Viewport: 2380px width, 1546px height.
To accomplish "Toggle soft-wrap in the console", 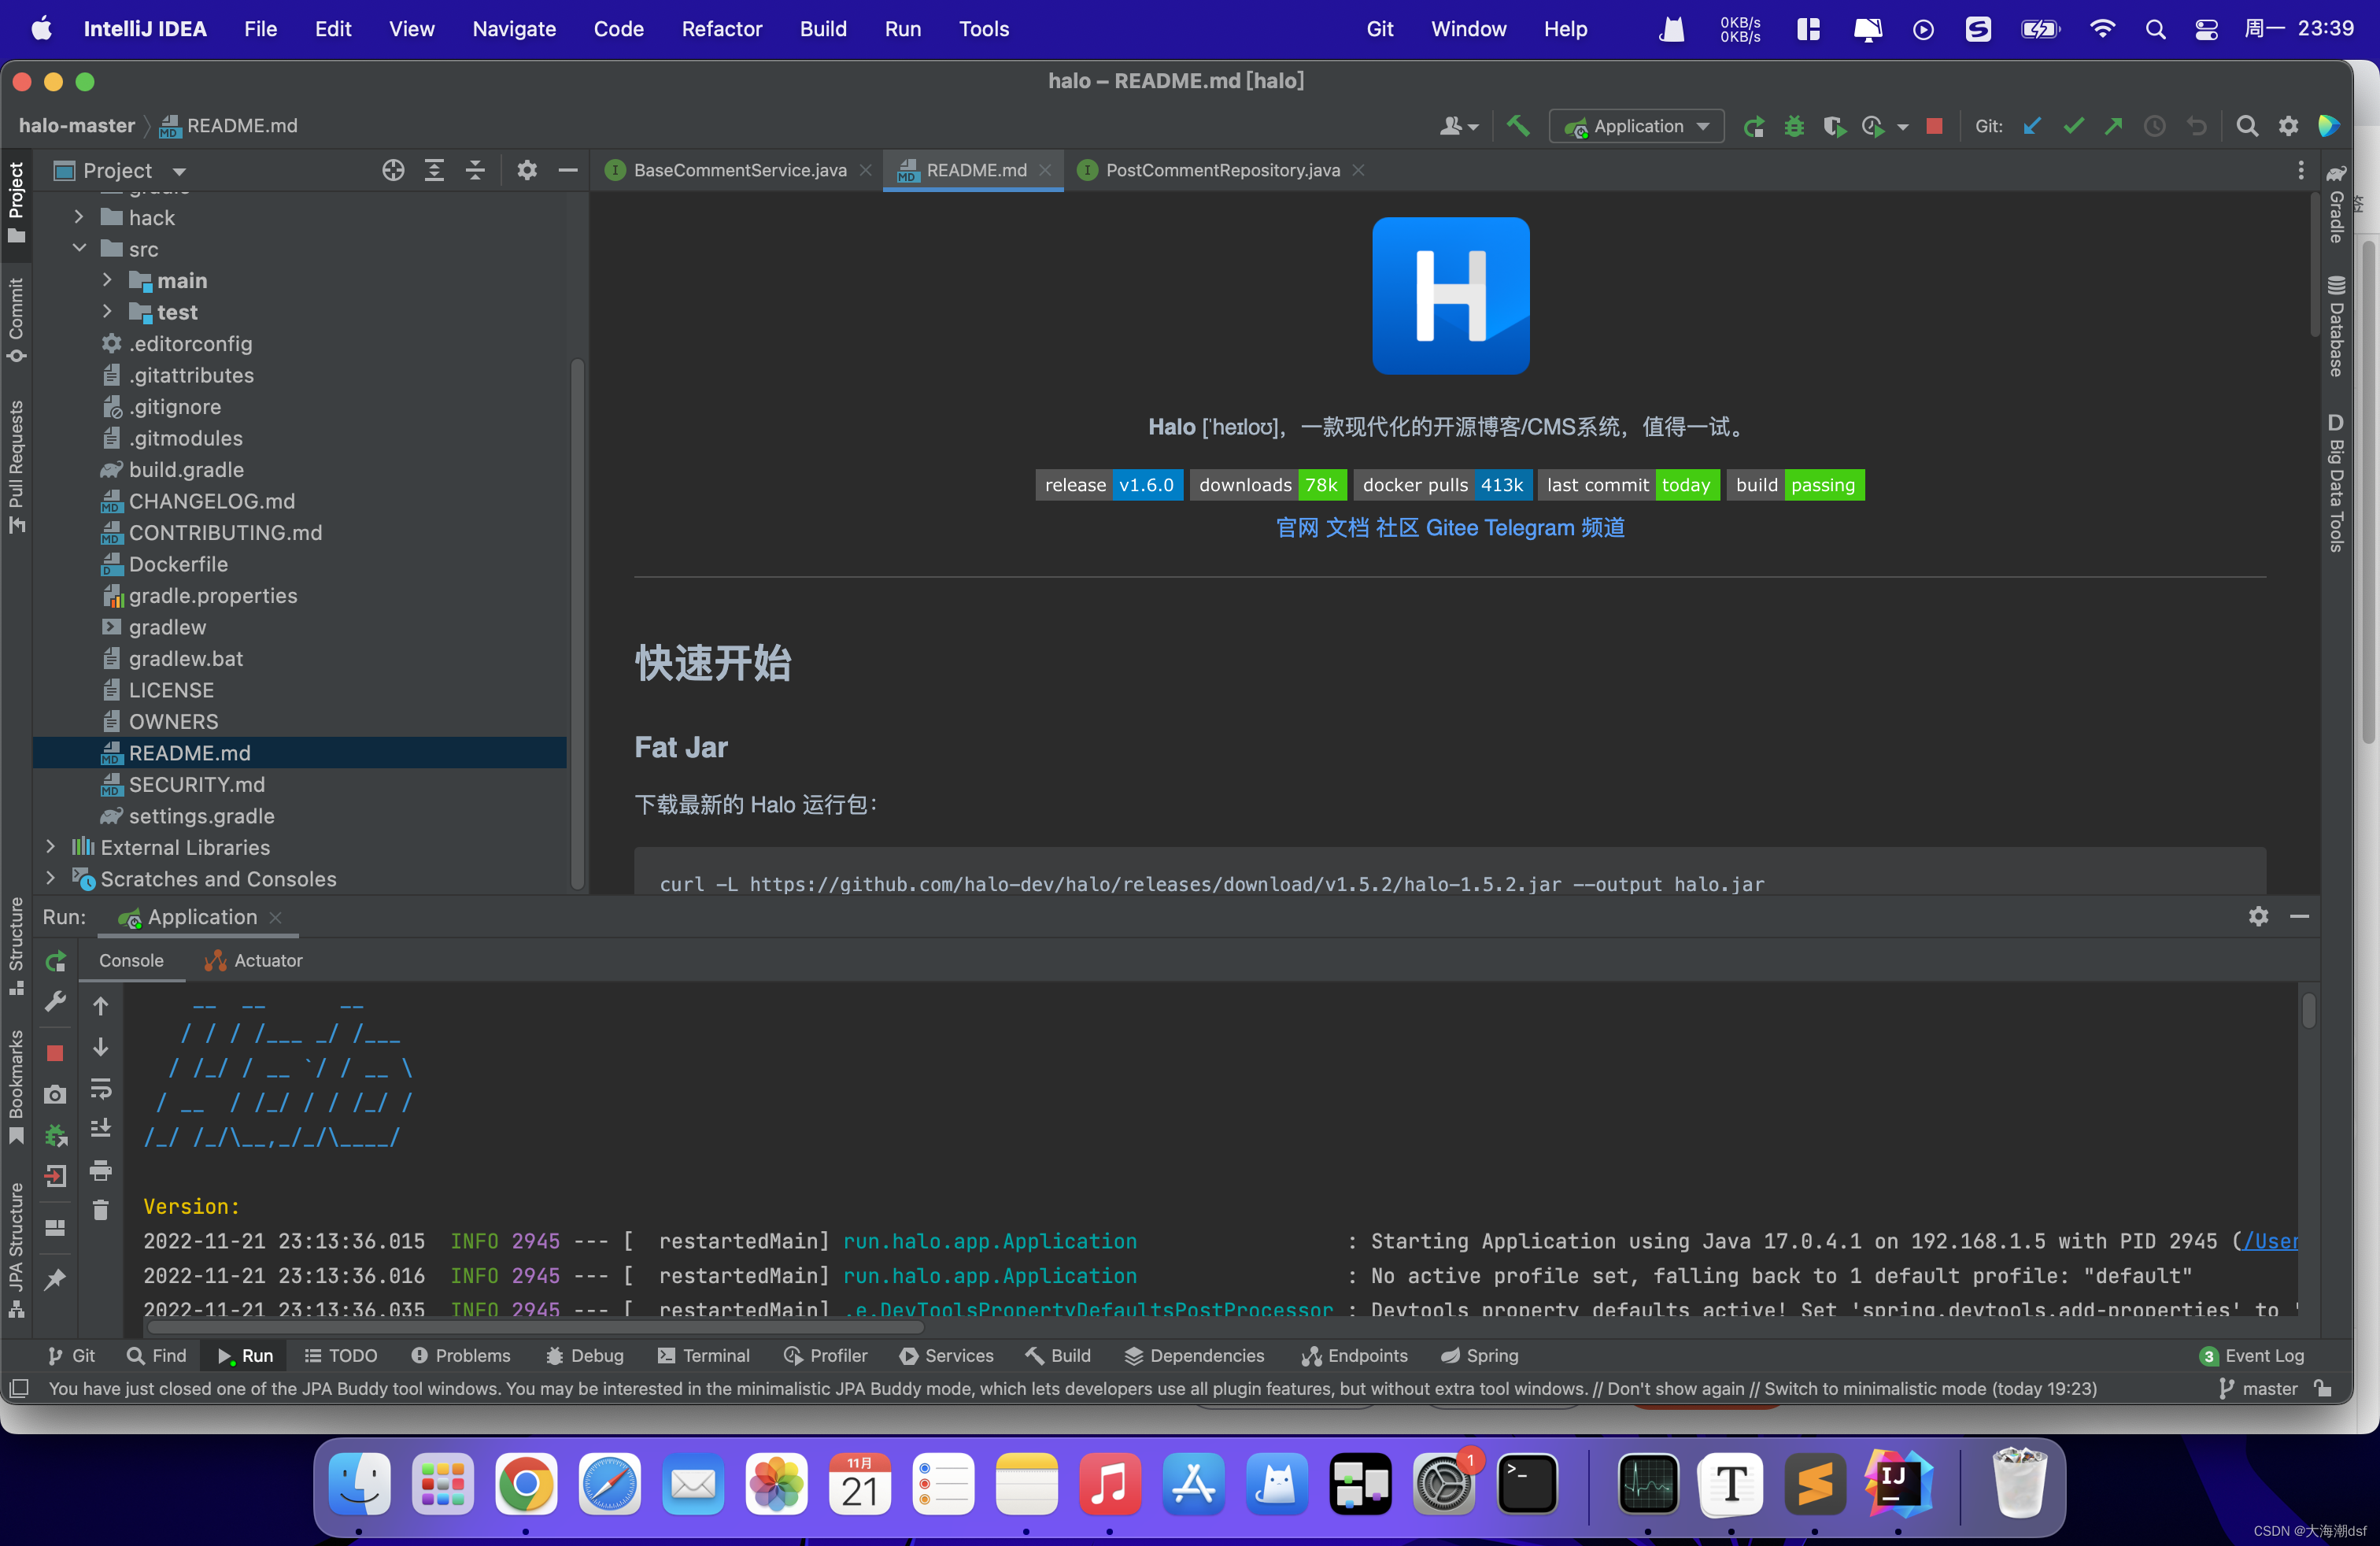I will click(x=101, y=1087).
